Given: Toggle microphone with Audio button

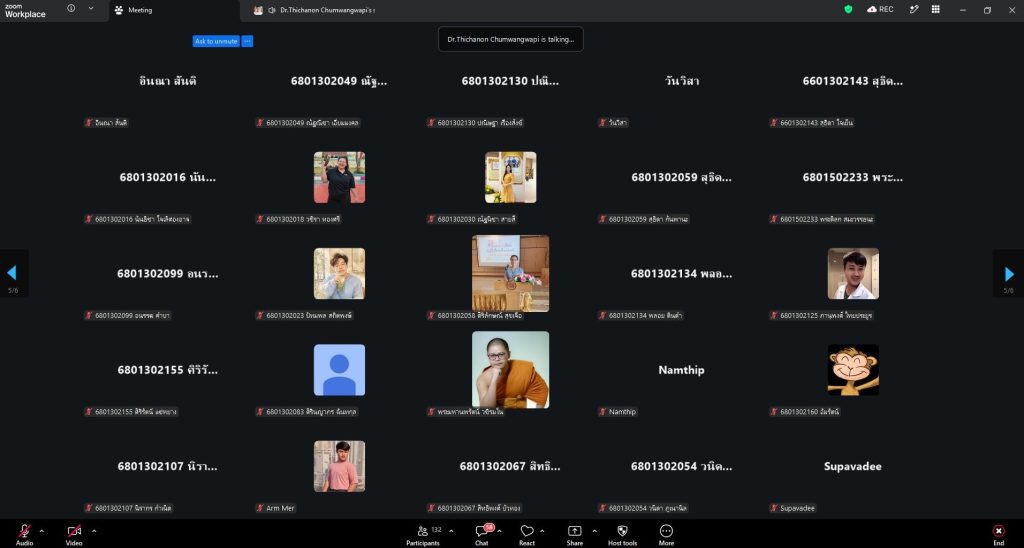Looking at the screenshot, I should (x=24, y=534).
